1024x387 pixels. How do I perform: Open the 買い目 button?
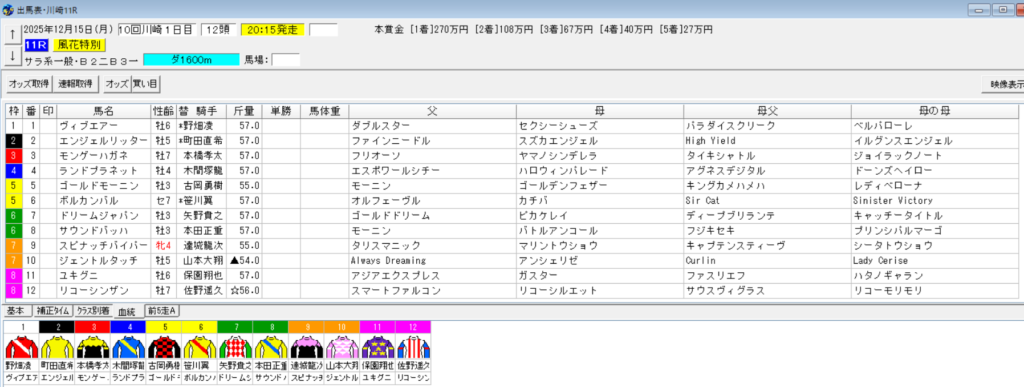146,84
